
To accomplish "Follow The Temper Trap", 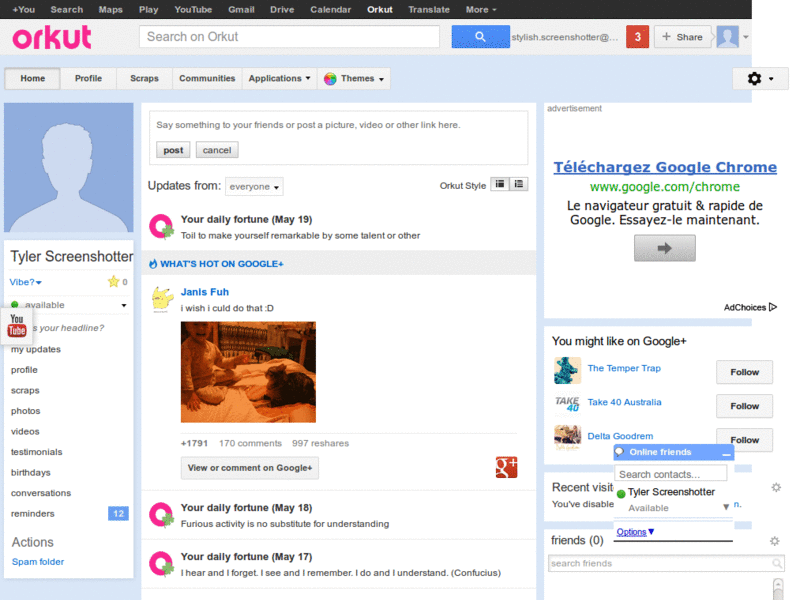I will pos(744,372).
